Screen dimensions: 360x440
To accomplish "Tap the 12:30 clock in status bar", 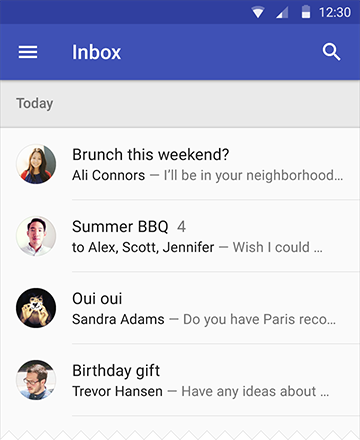I will pos(335,13).
